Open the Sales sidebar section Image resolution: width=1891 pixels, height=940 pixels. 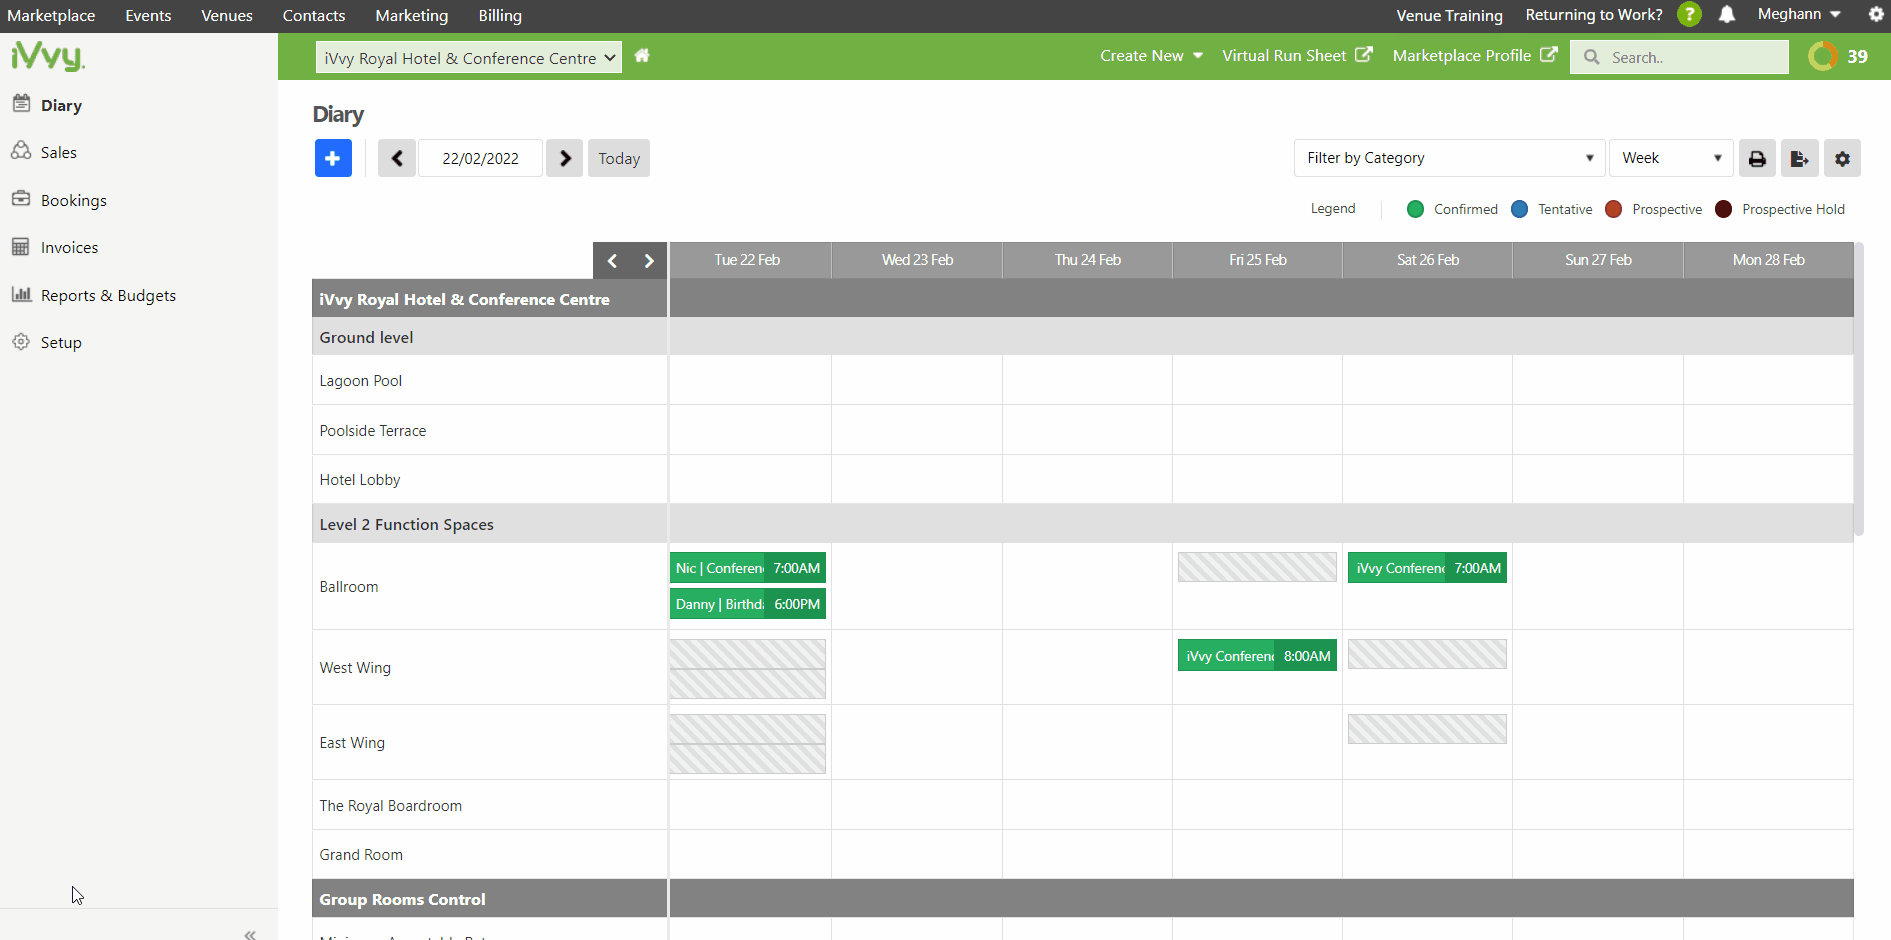[44, 152]
